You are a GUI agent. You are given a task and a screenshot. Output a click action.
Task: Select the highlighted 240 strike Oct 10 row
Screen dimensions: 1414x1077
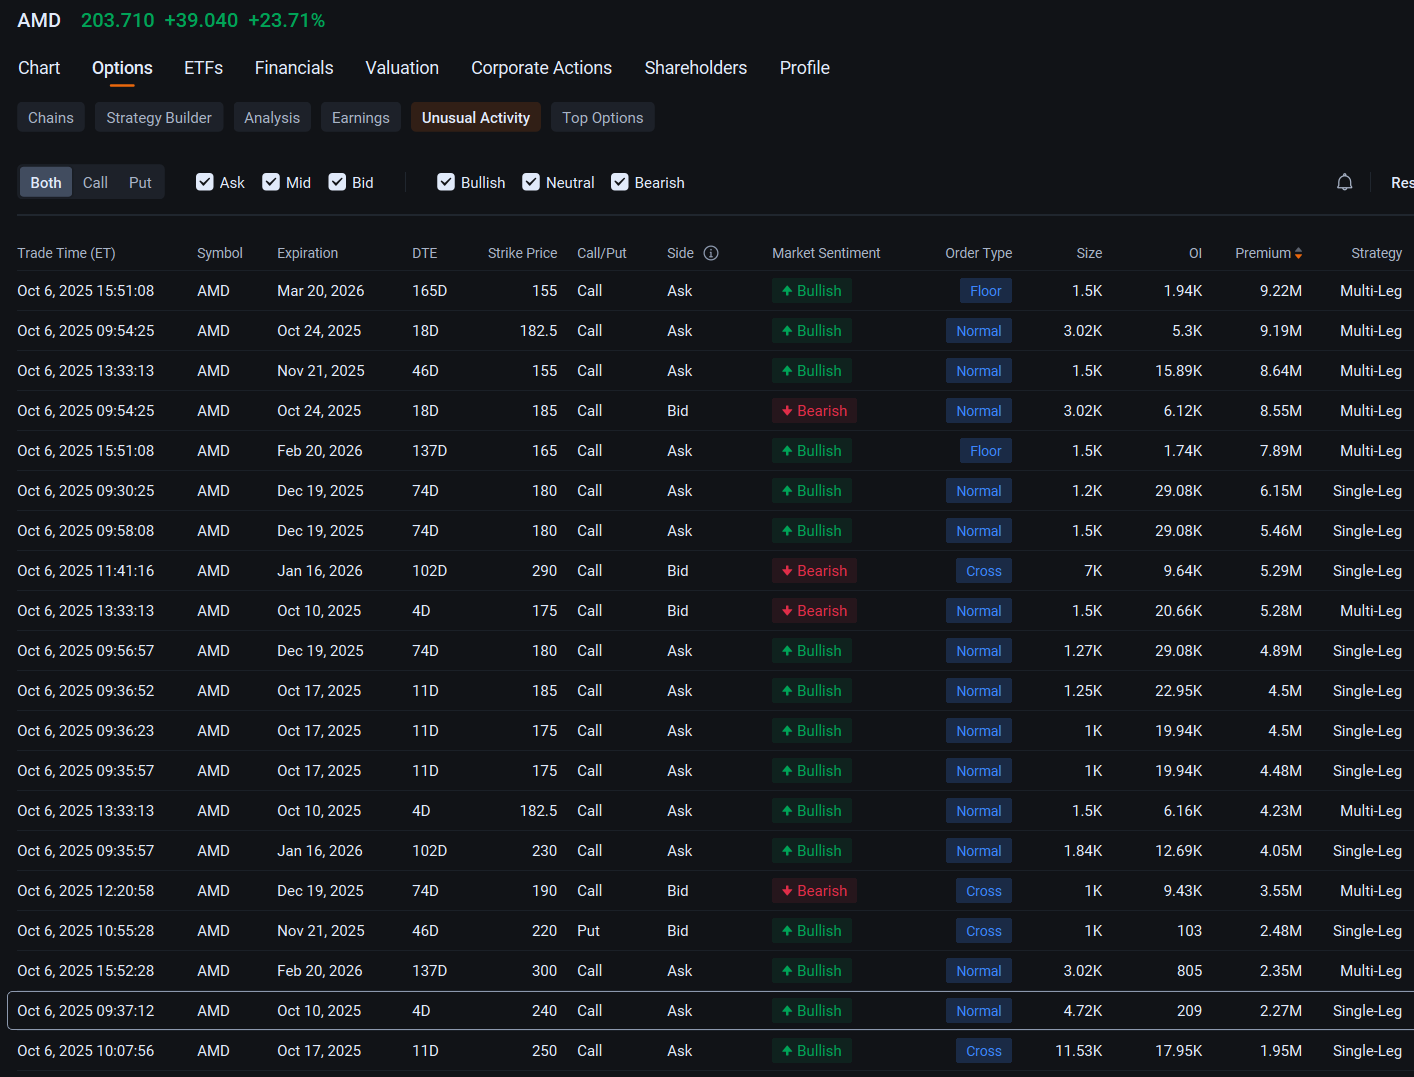(710, 1011)
